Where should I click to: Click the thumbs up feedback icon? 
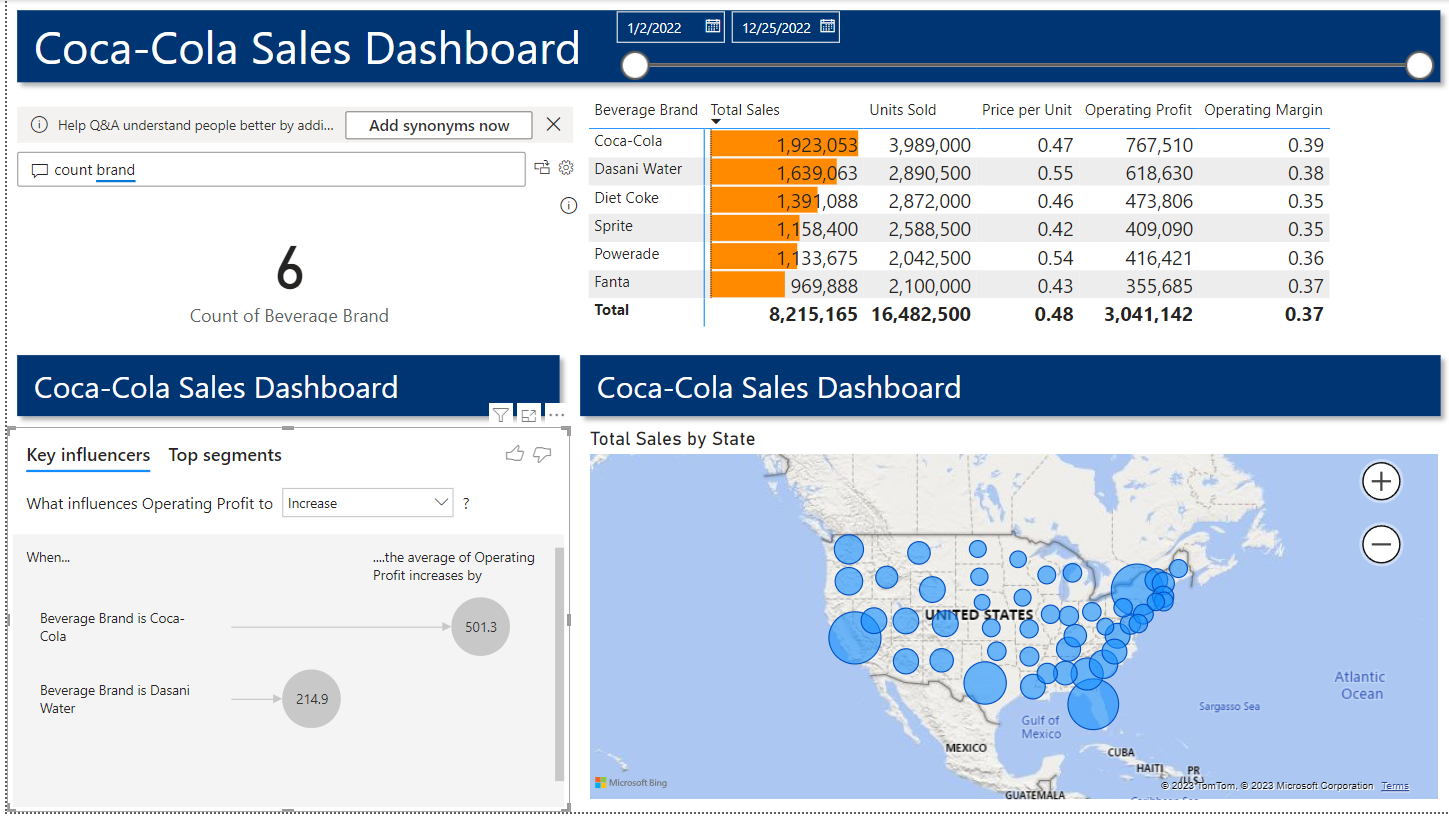point(515,455)
